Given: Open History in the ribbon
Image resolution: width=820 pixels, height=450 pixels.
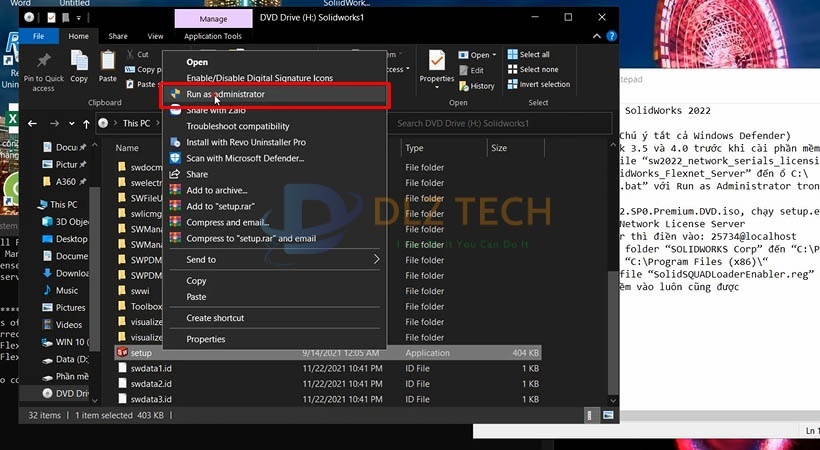Looking at the screenshot, I should [x=476, y=86].
